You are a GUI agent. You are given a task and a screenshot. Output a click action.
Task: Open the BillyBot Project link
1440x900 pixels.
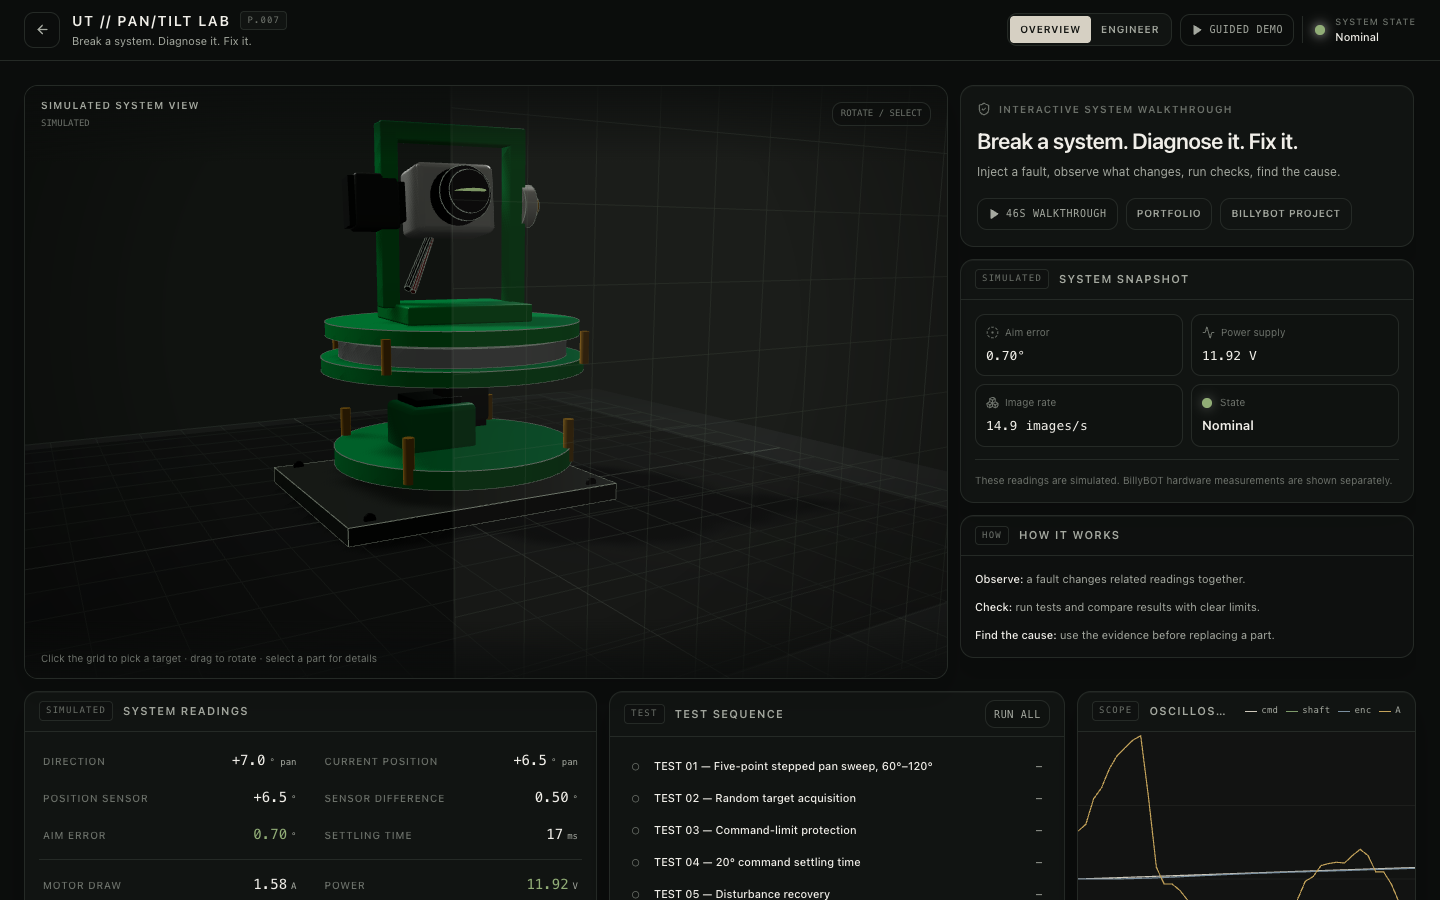1285,214
